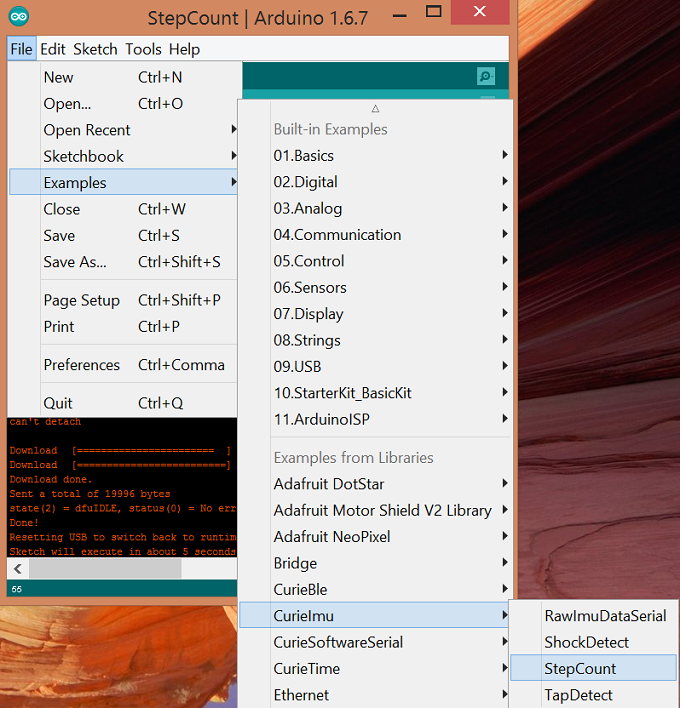Click line number 55 in status bar
680x708 pixels.
(17, 589)
